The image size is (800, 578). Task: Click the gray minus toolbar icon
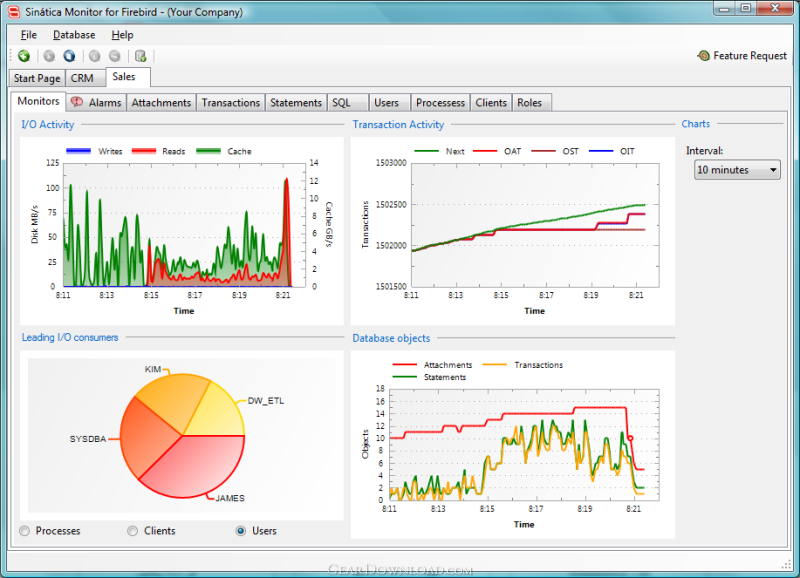tap(115, 56)
